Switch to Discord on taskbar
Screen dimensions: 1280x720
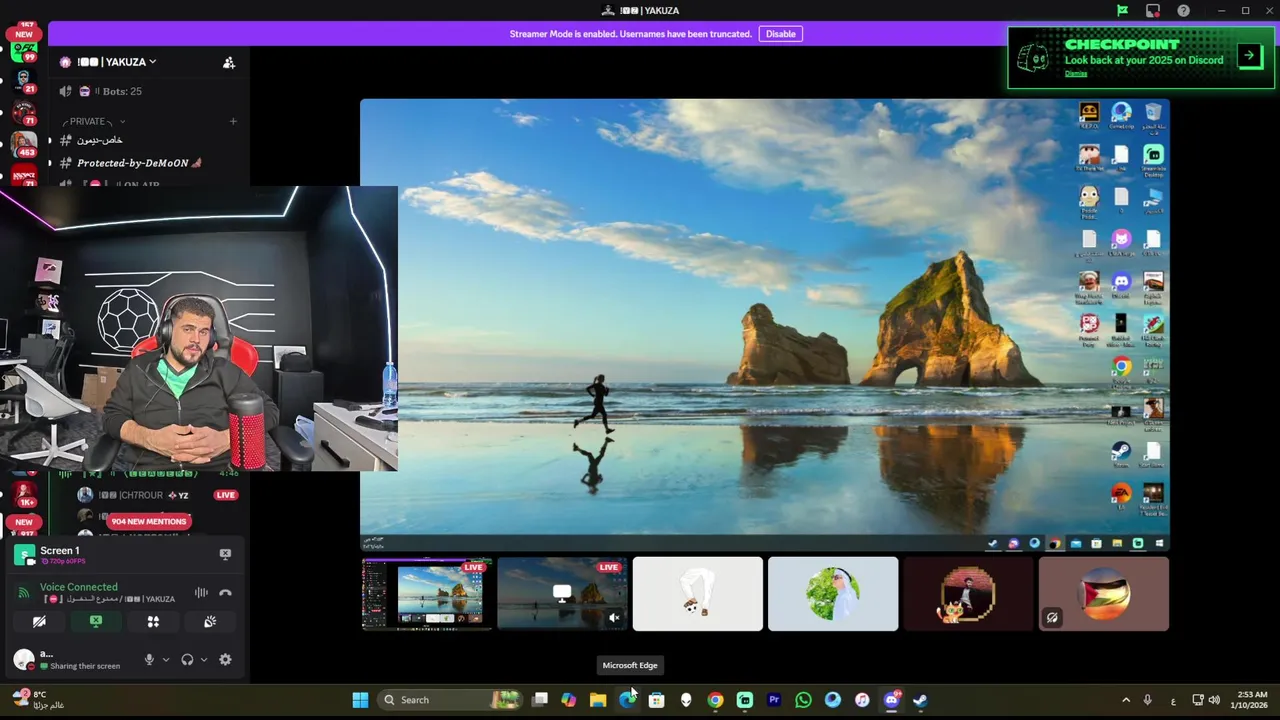[891, 700]
